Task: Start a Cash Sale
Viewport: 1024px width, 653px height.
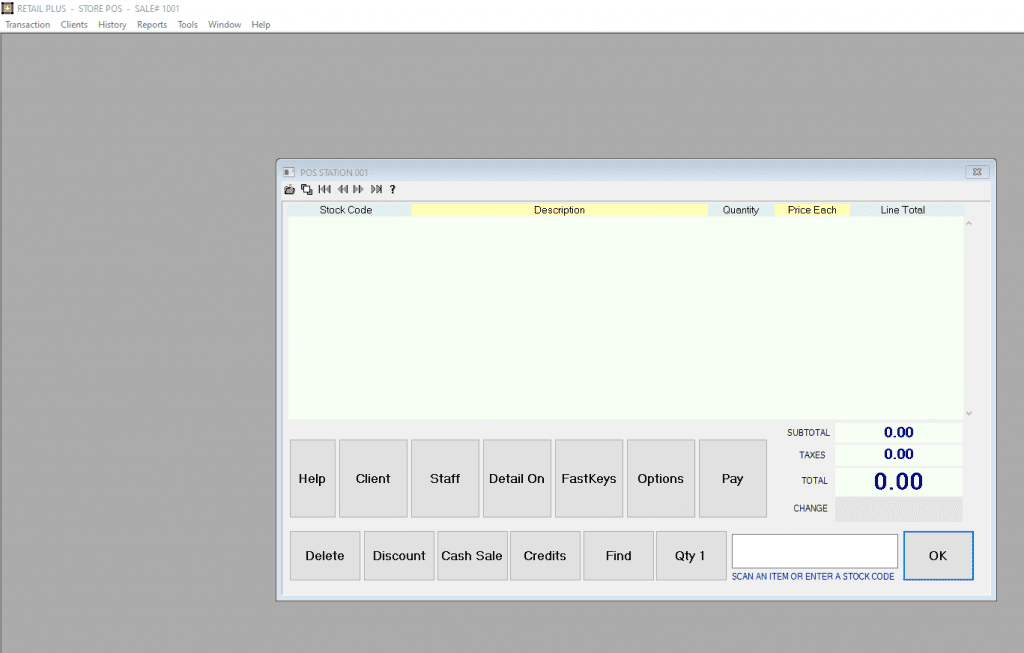Action: pyautogui.click(x=471, y=555)
